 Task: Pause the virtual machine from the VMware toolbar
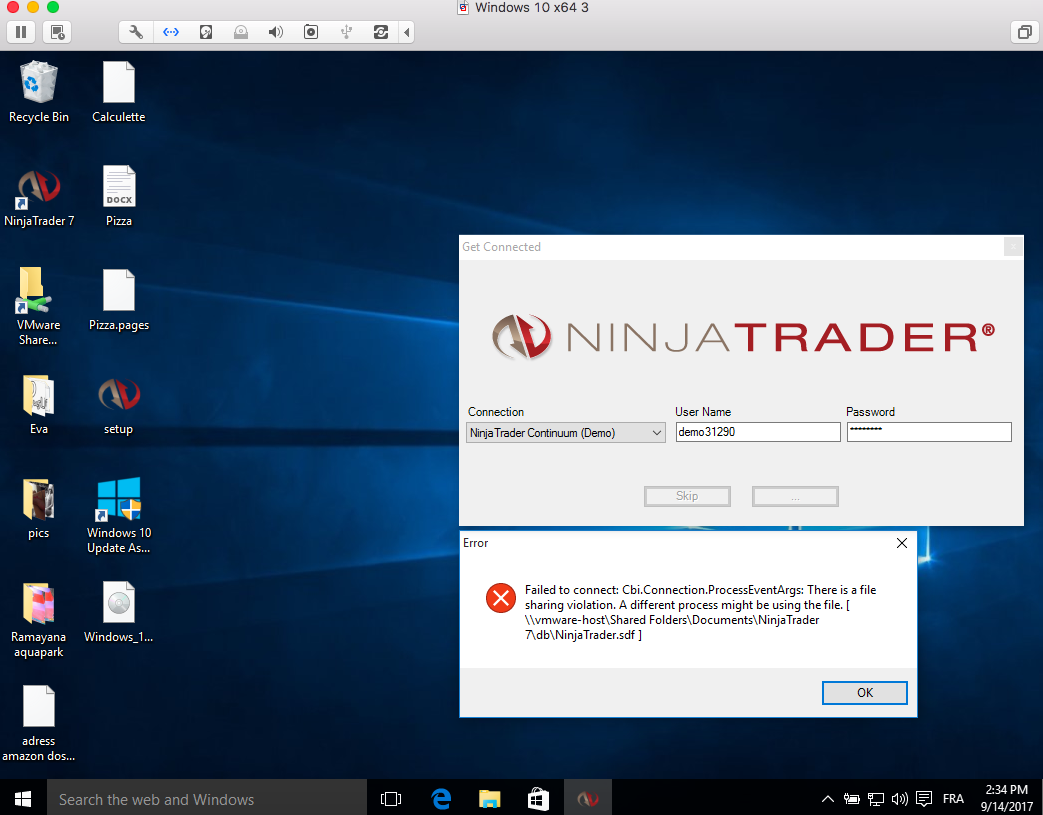(21, 32)
